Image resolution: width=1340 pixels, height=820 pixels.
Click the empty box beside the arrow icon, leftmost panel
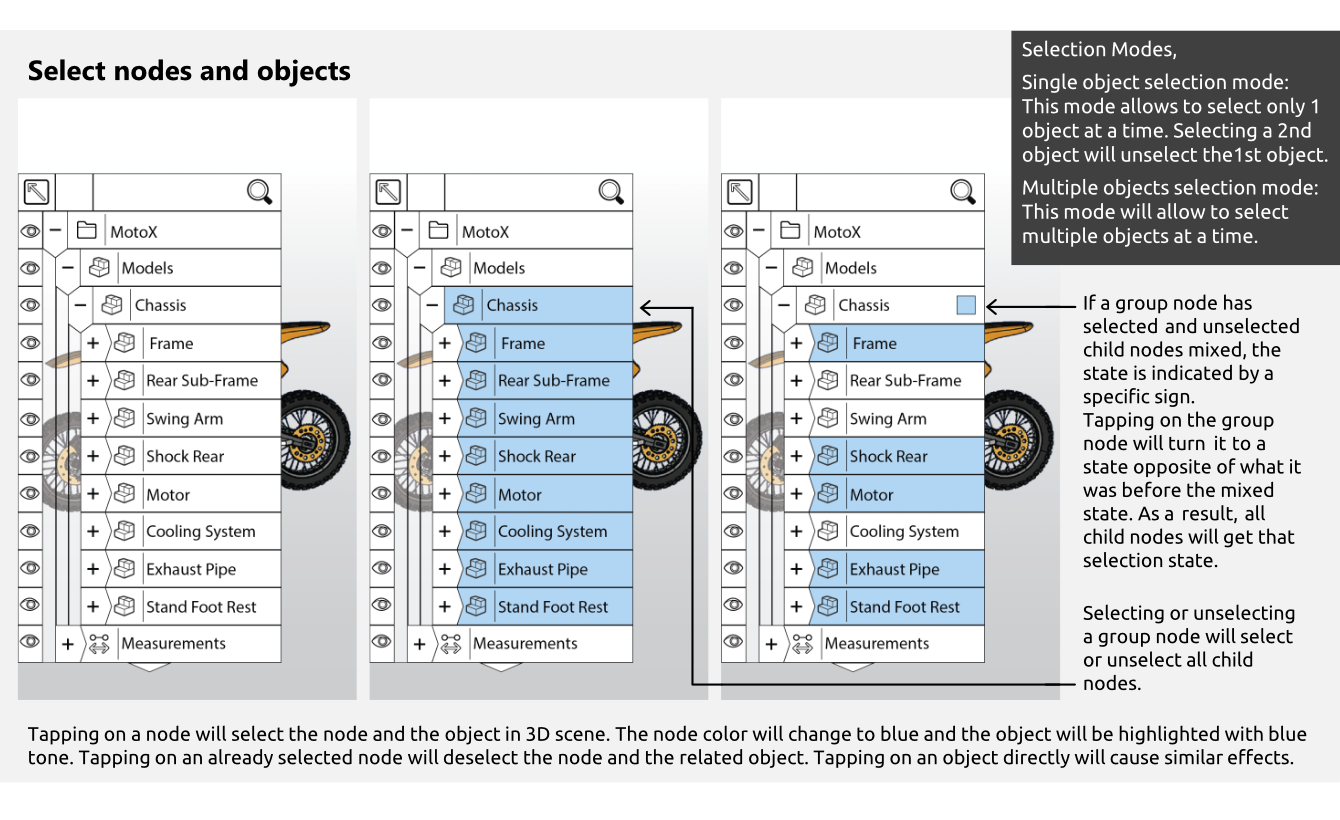(x=73, y=192)
